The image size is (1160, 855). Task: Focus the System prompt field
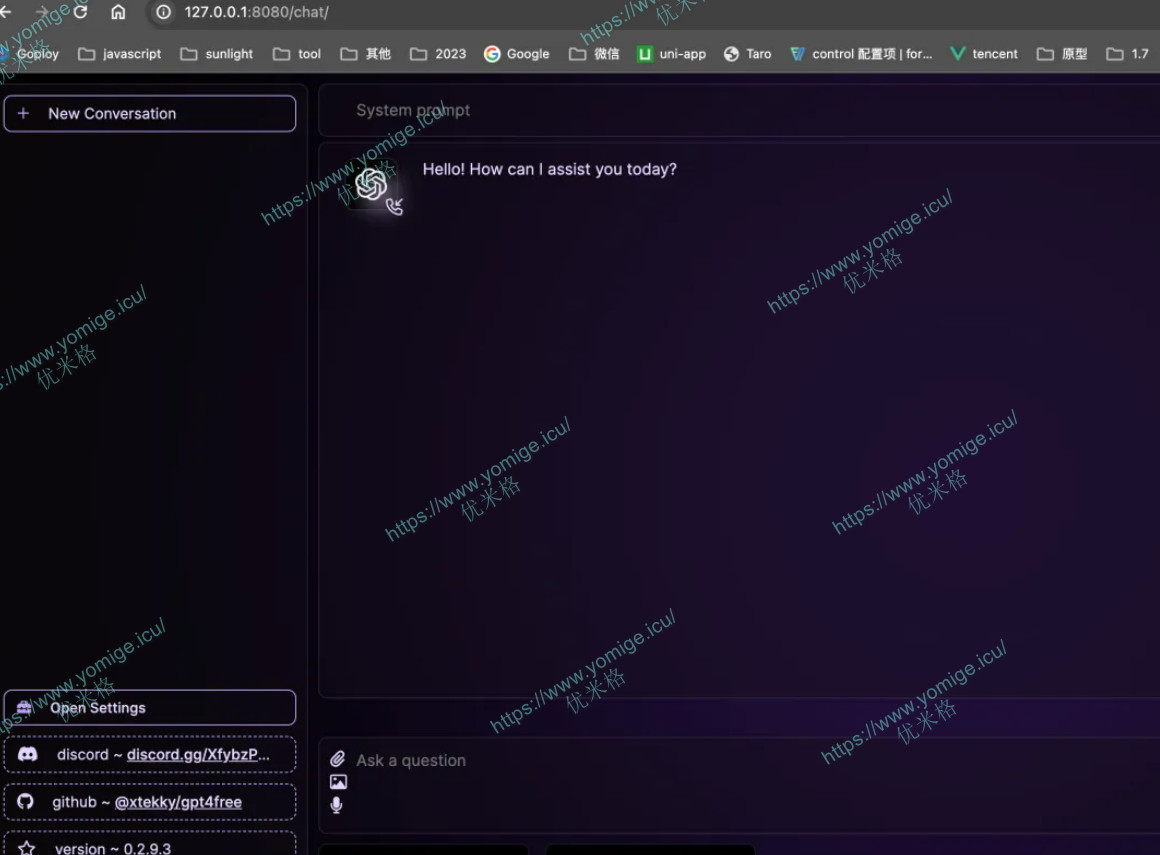point(740,110)
